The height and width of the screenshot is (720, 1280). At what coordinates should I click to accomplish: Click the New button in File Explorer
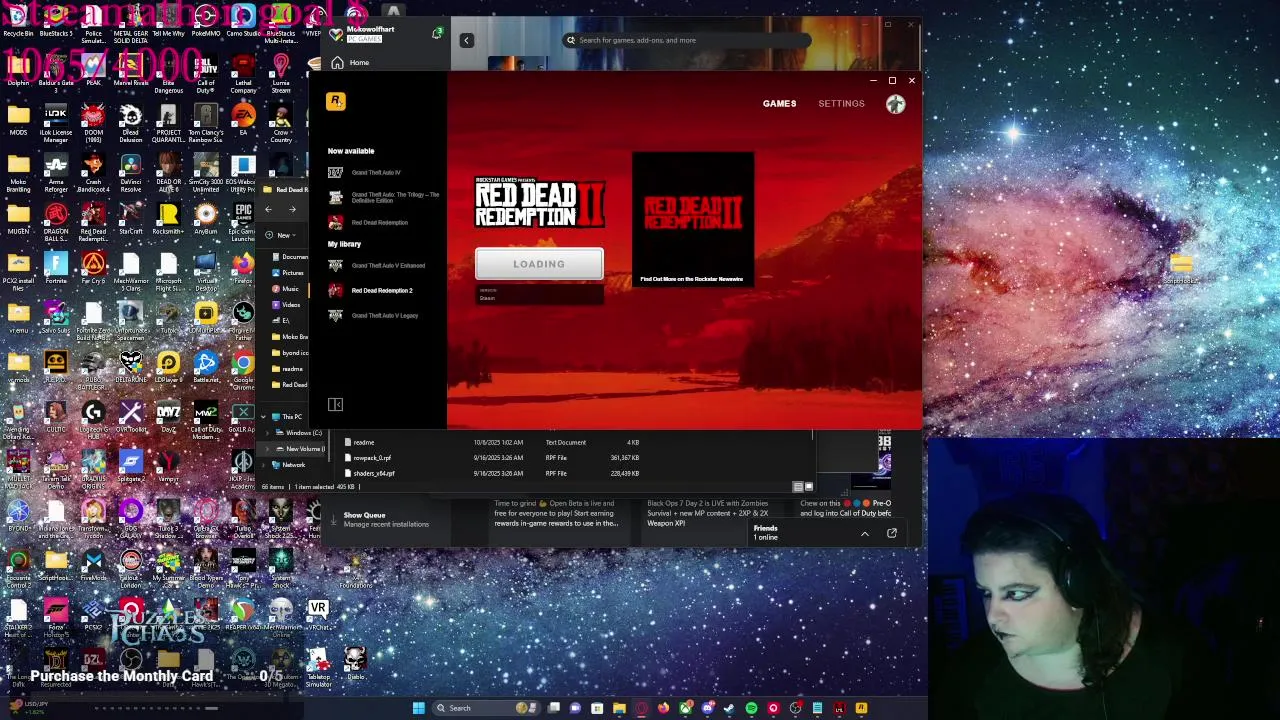280,235
